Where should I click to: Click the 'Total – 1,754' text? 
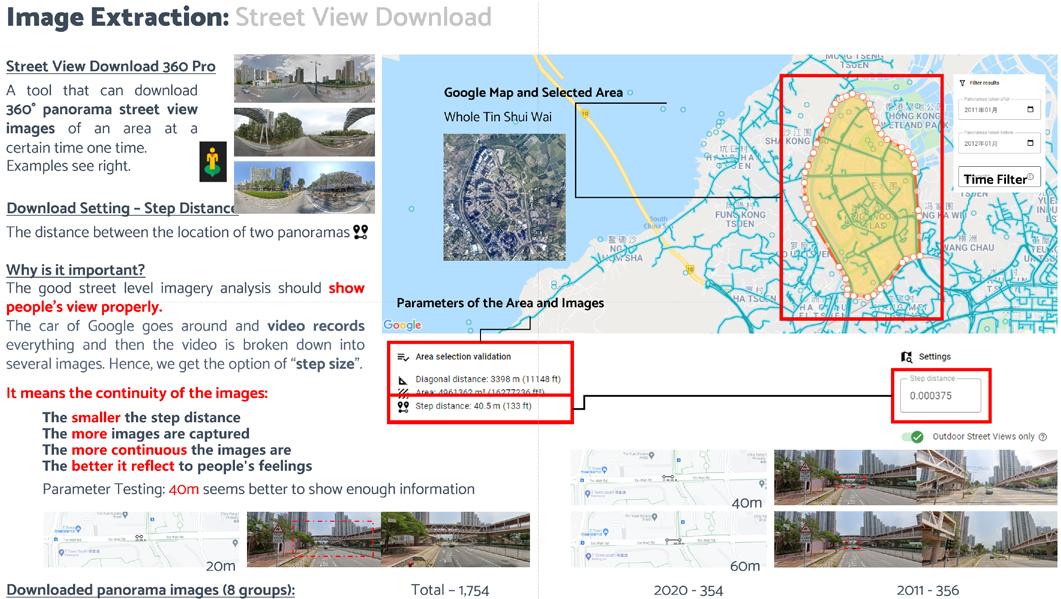tap(450, 590)
